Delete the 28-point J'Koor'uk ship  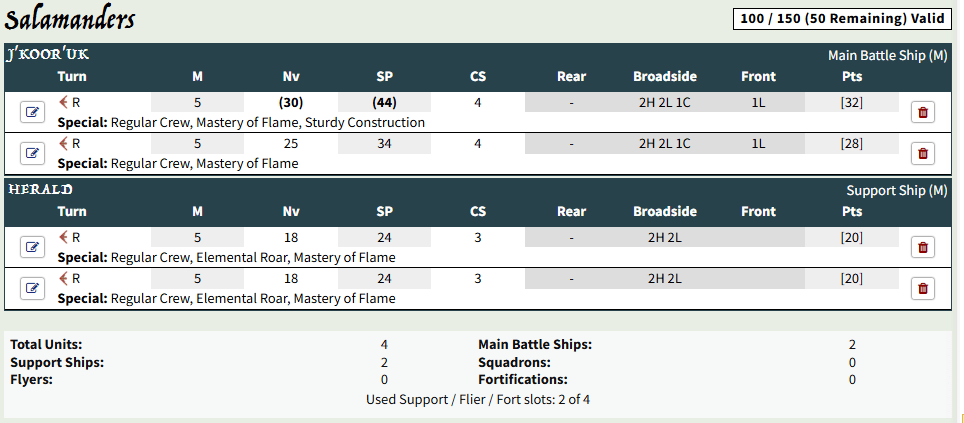[x=922, y=153]
